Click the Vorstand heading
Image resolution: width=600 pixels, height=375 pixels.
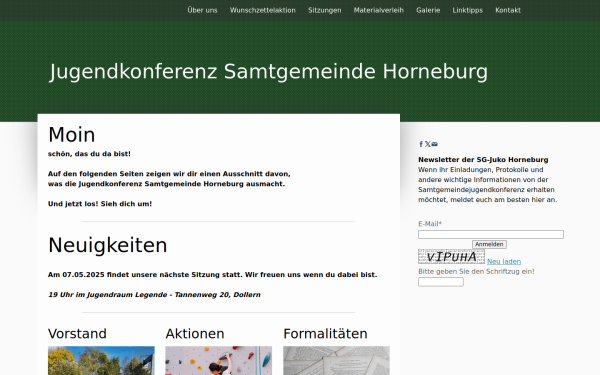point(77,334)
